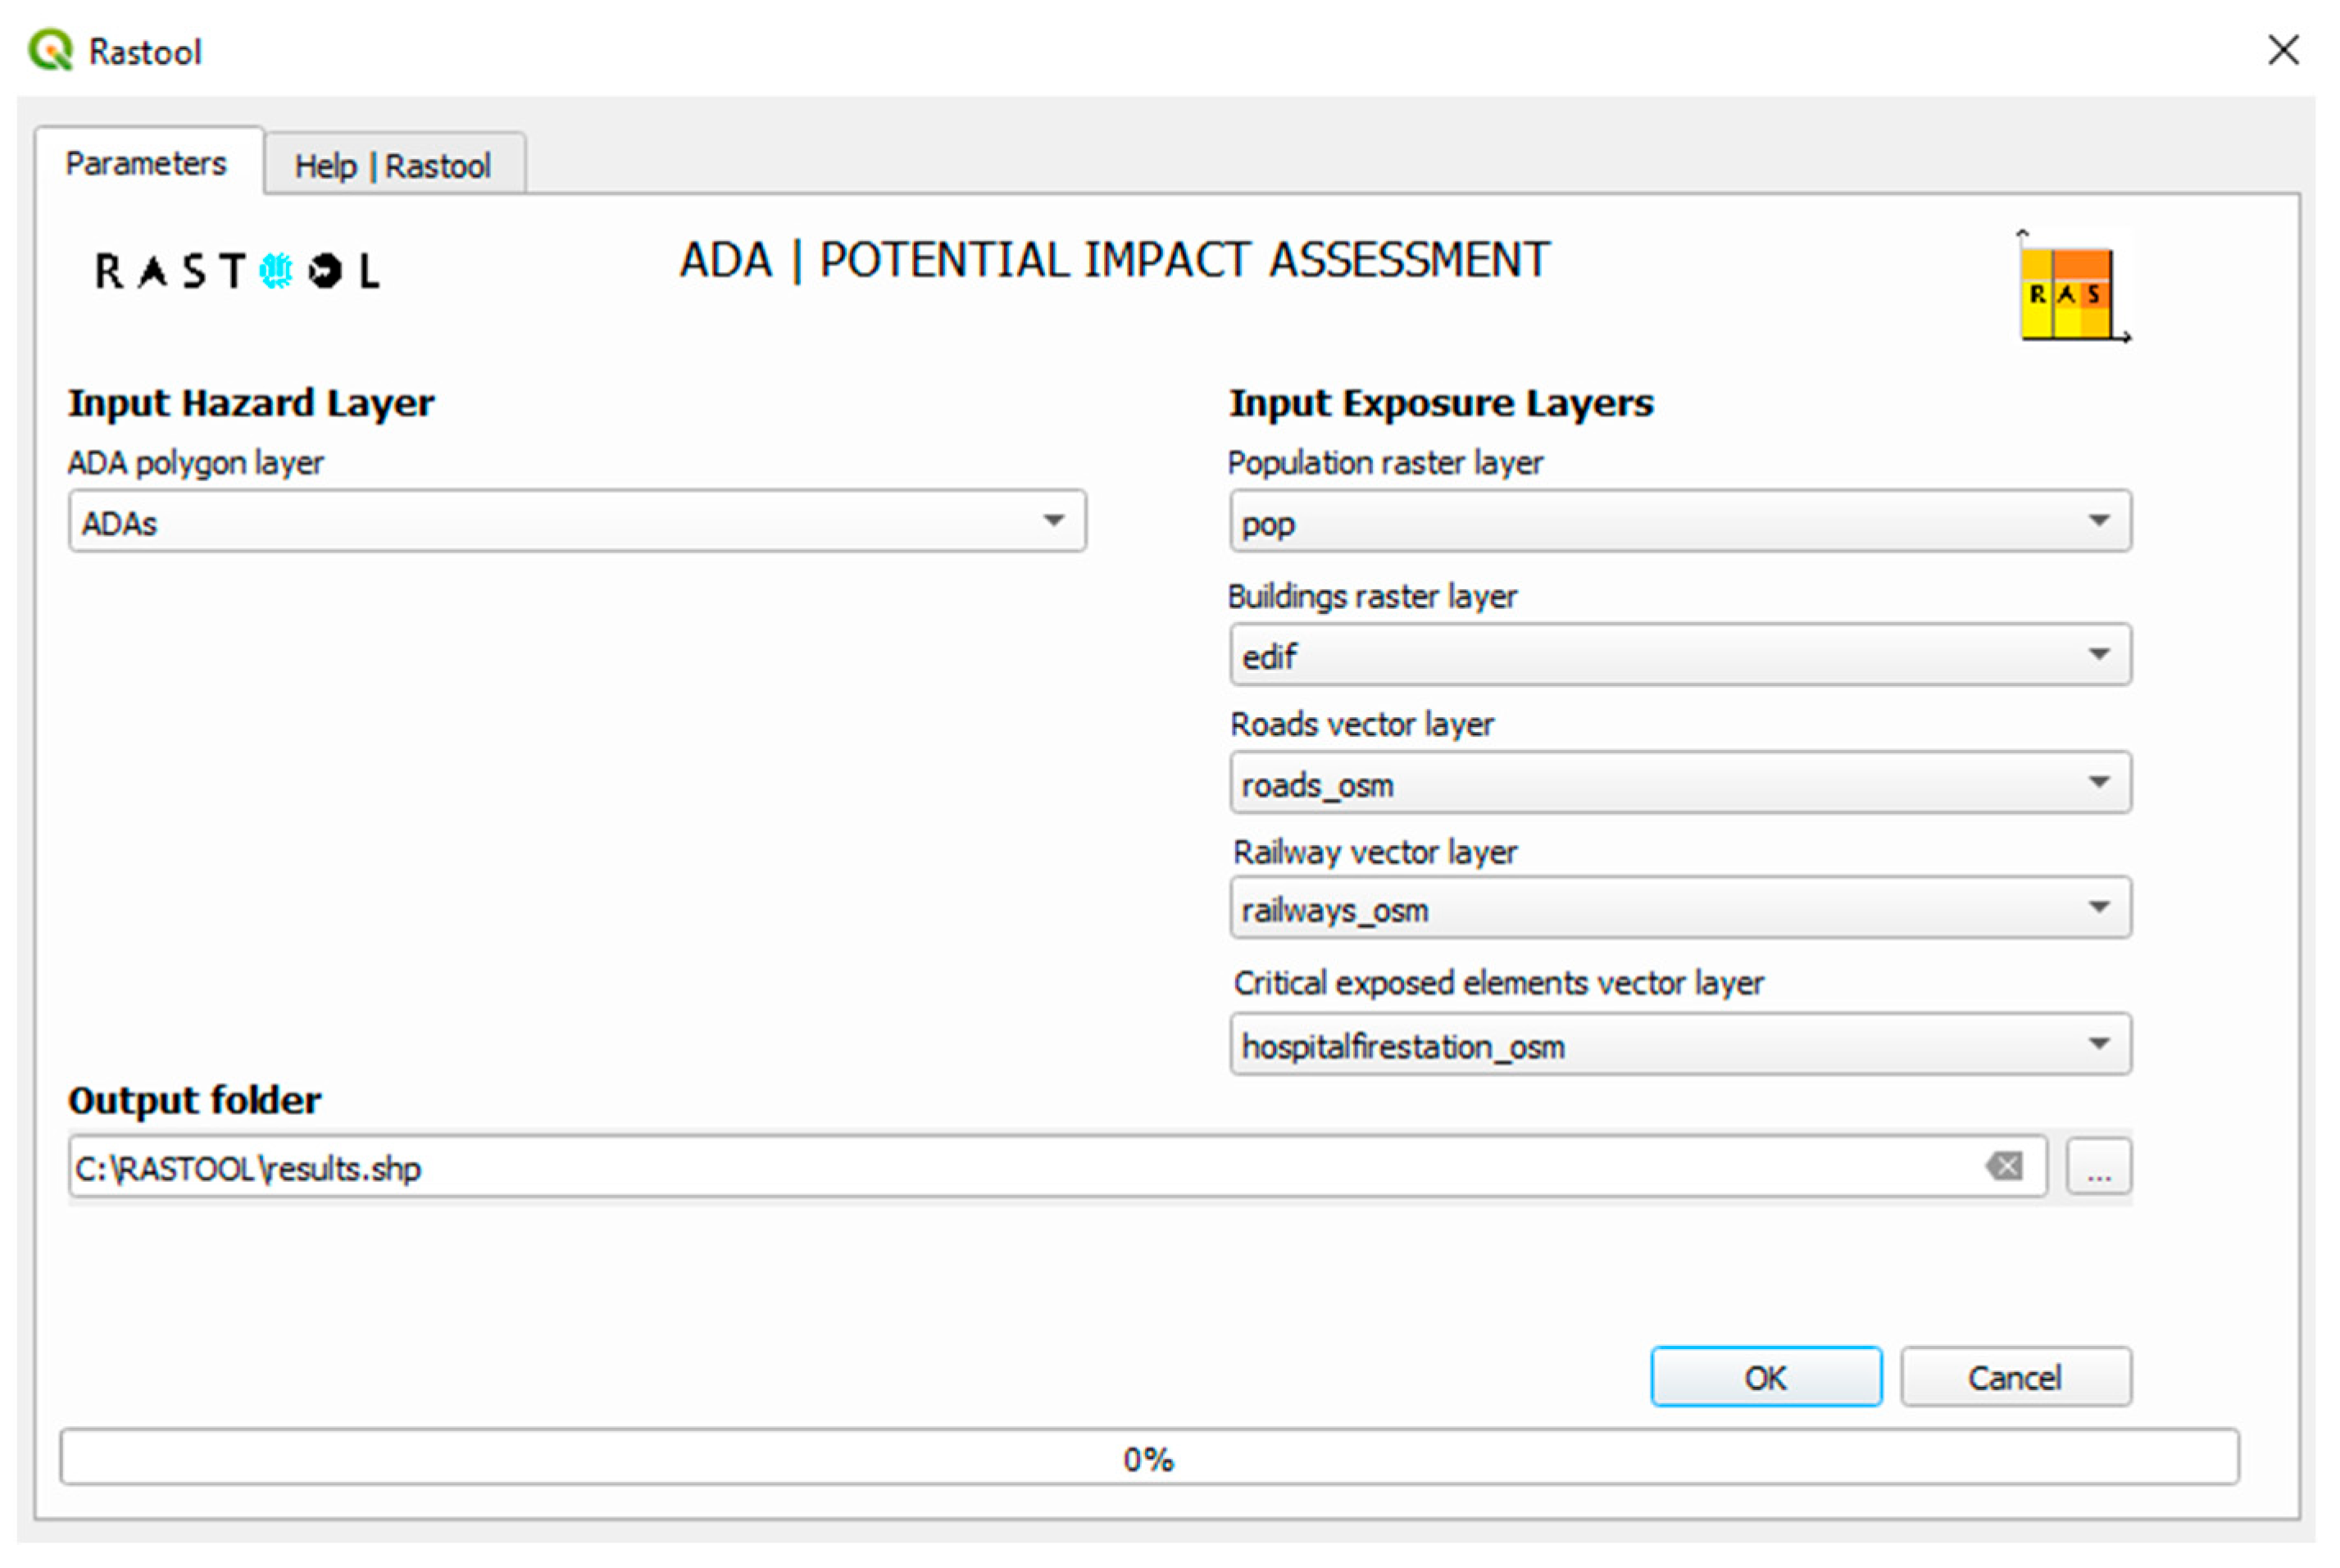The height and width of the screenshot is (1568, 2340).
Task: Click the QGIS logo in title bar
Action: pos(50,50)
